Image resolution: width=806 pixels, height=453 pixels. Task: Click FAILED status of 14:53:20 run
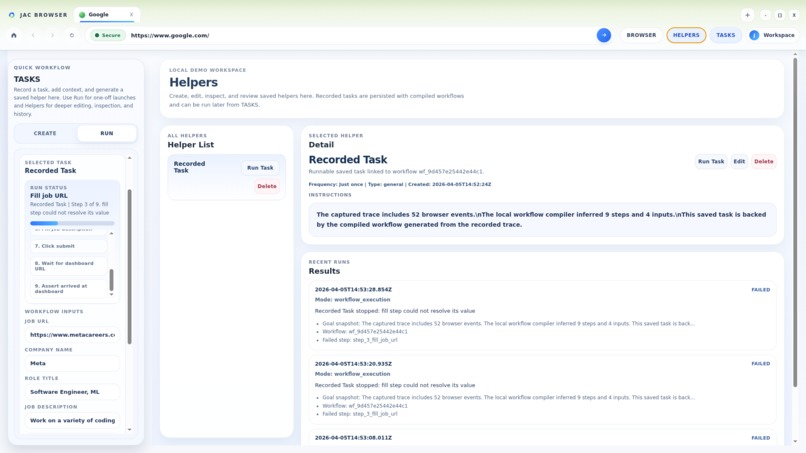click(760, 364)
